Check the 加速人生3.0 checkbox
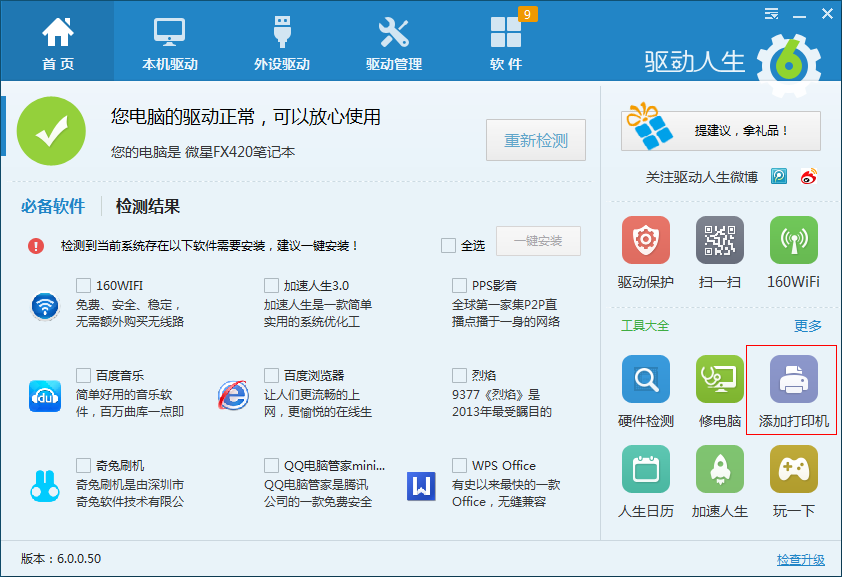This screenshot has height=577, width=842. pyautogui.click(x=271, y=285)
